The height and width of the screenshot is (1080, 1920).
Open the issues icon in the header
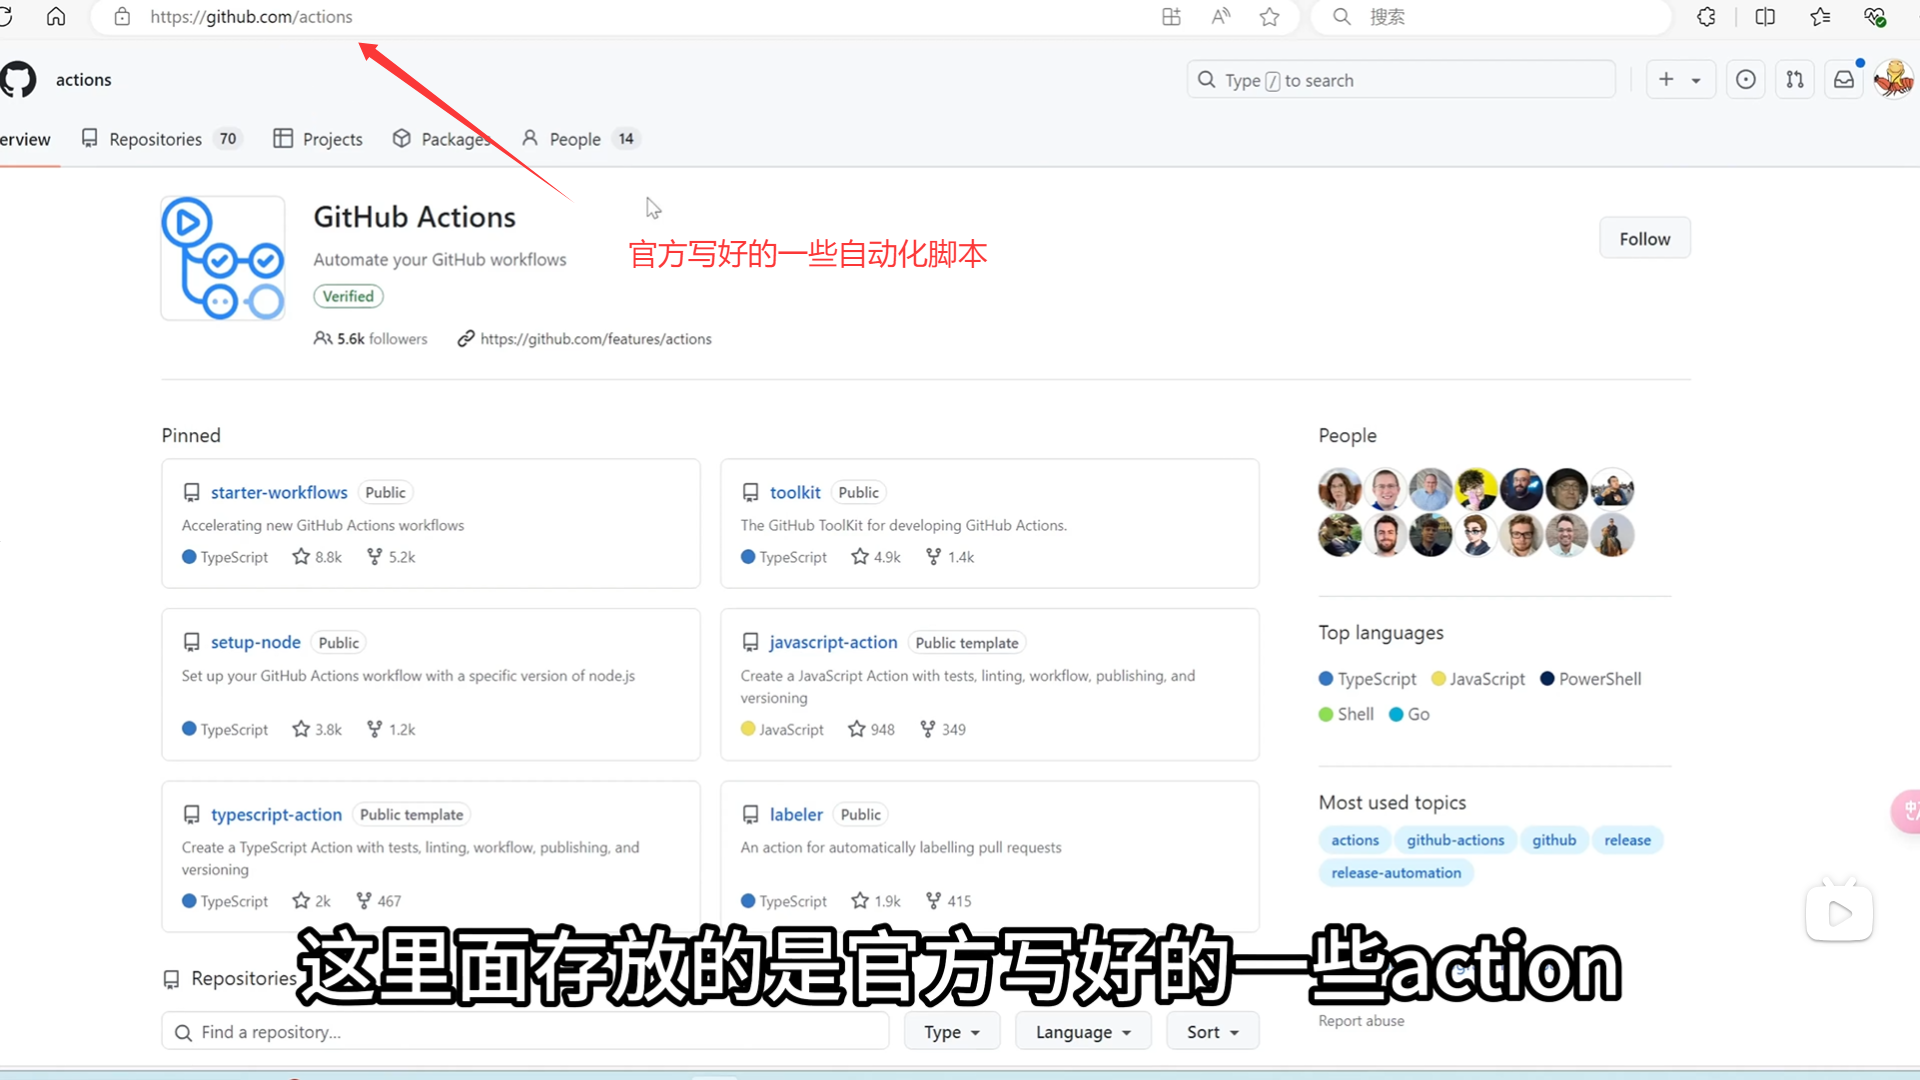[x=1746, y=80]
